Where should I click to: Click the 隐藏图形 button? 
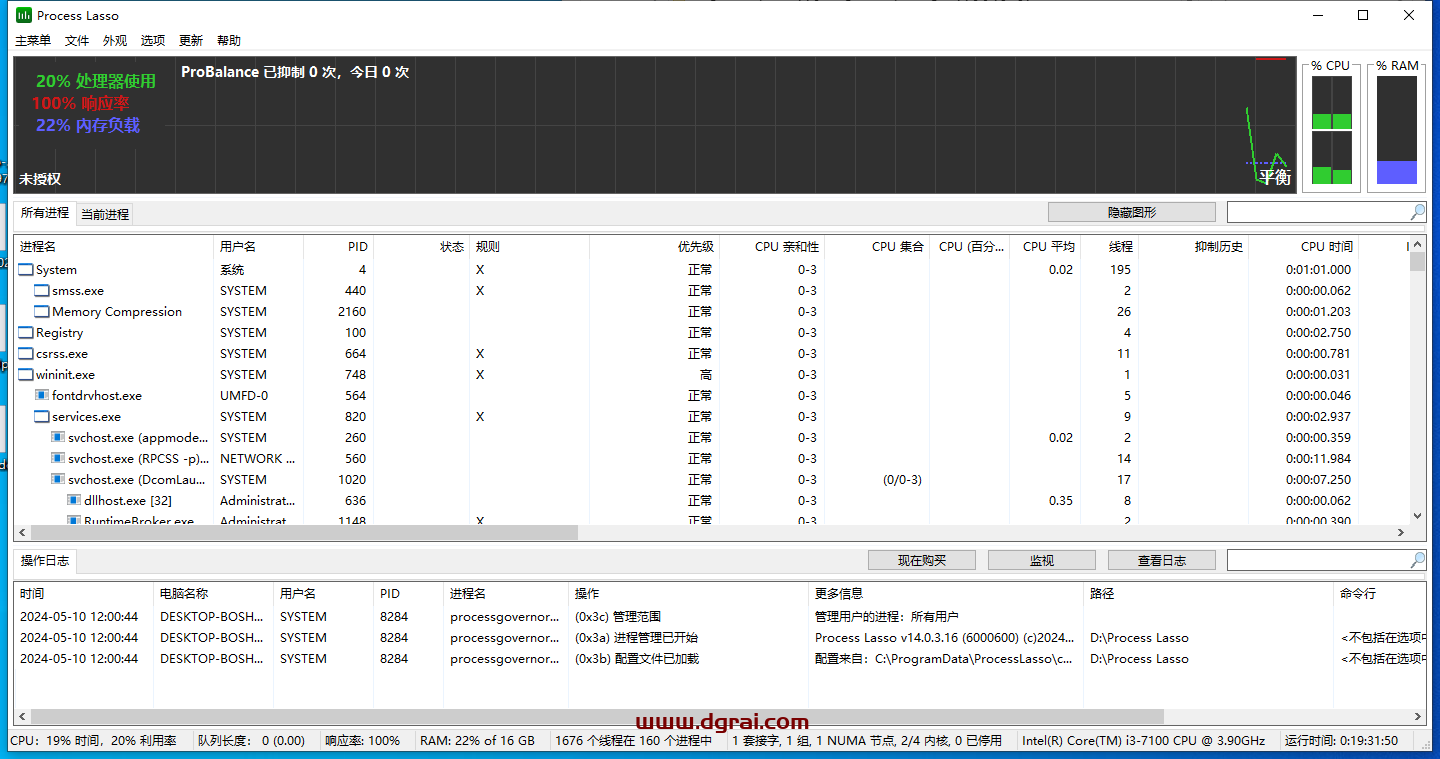click(x=1132, y=212)
